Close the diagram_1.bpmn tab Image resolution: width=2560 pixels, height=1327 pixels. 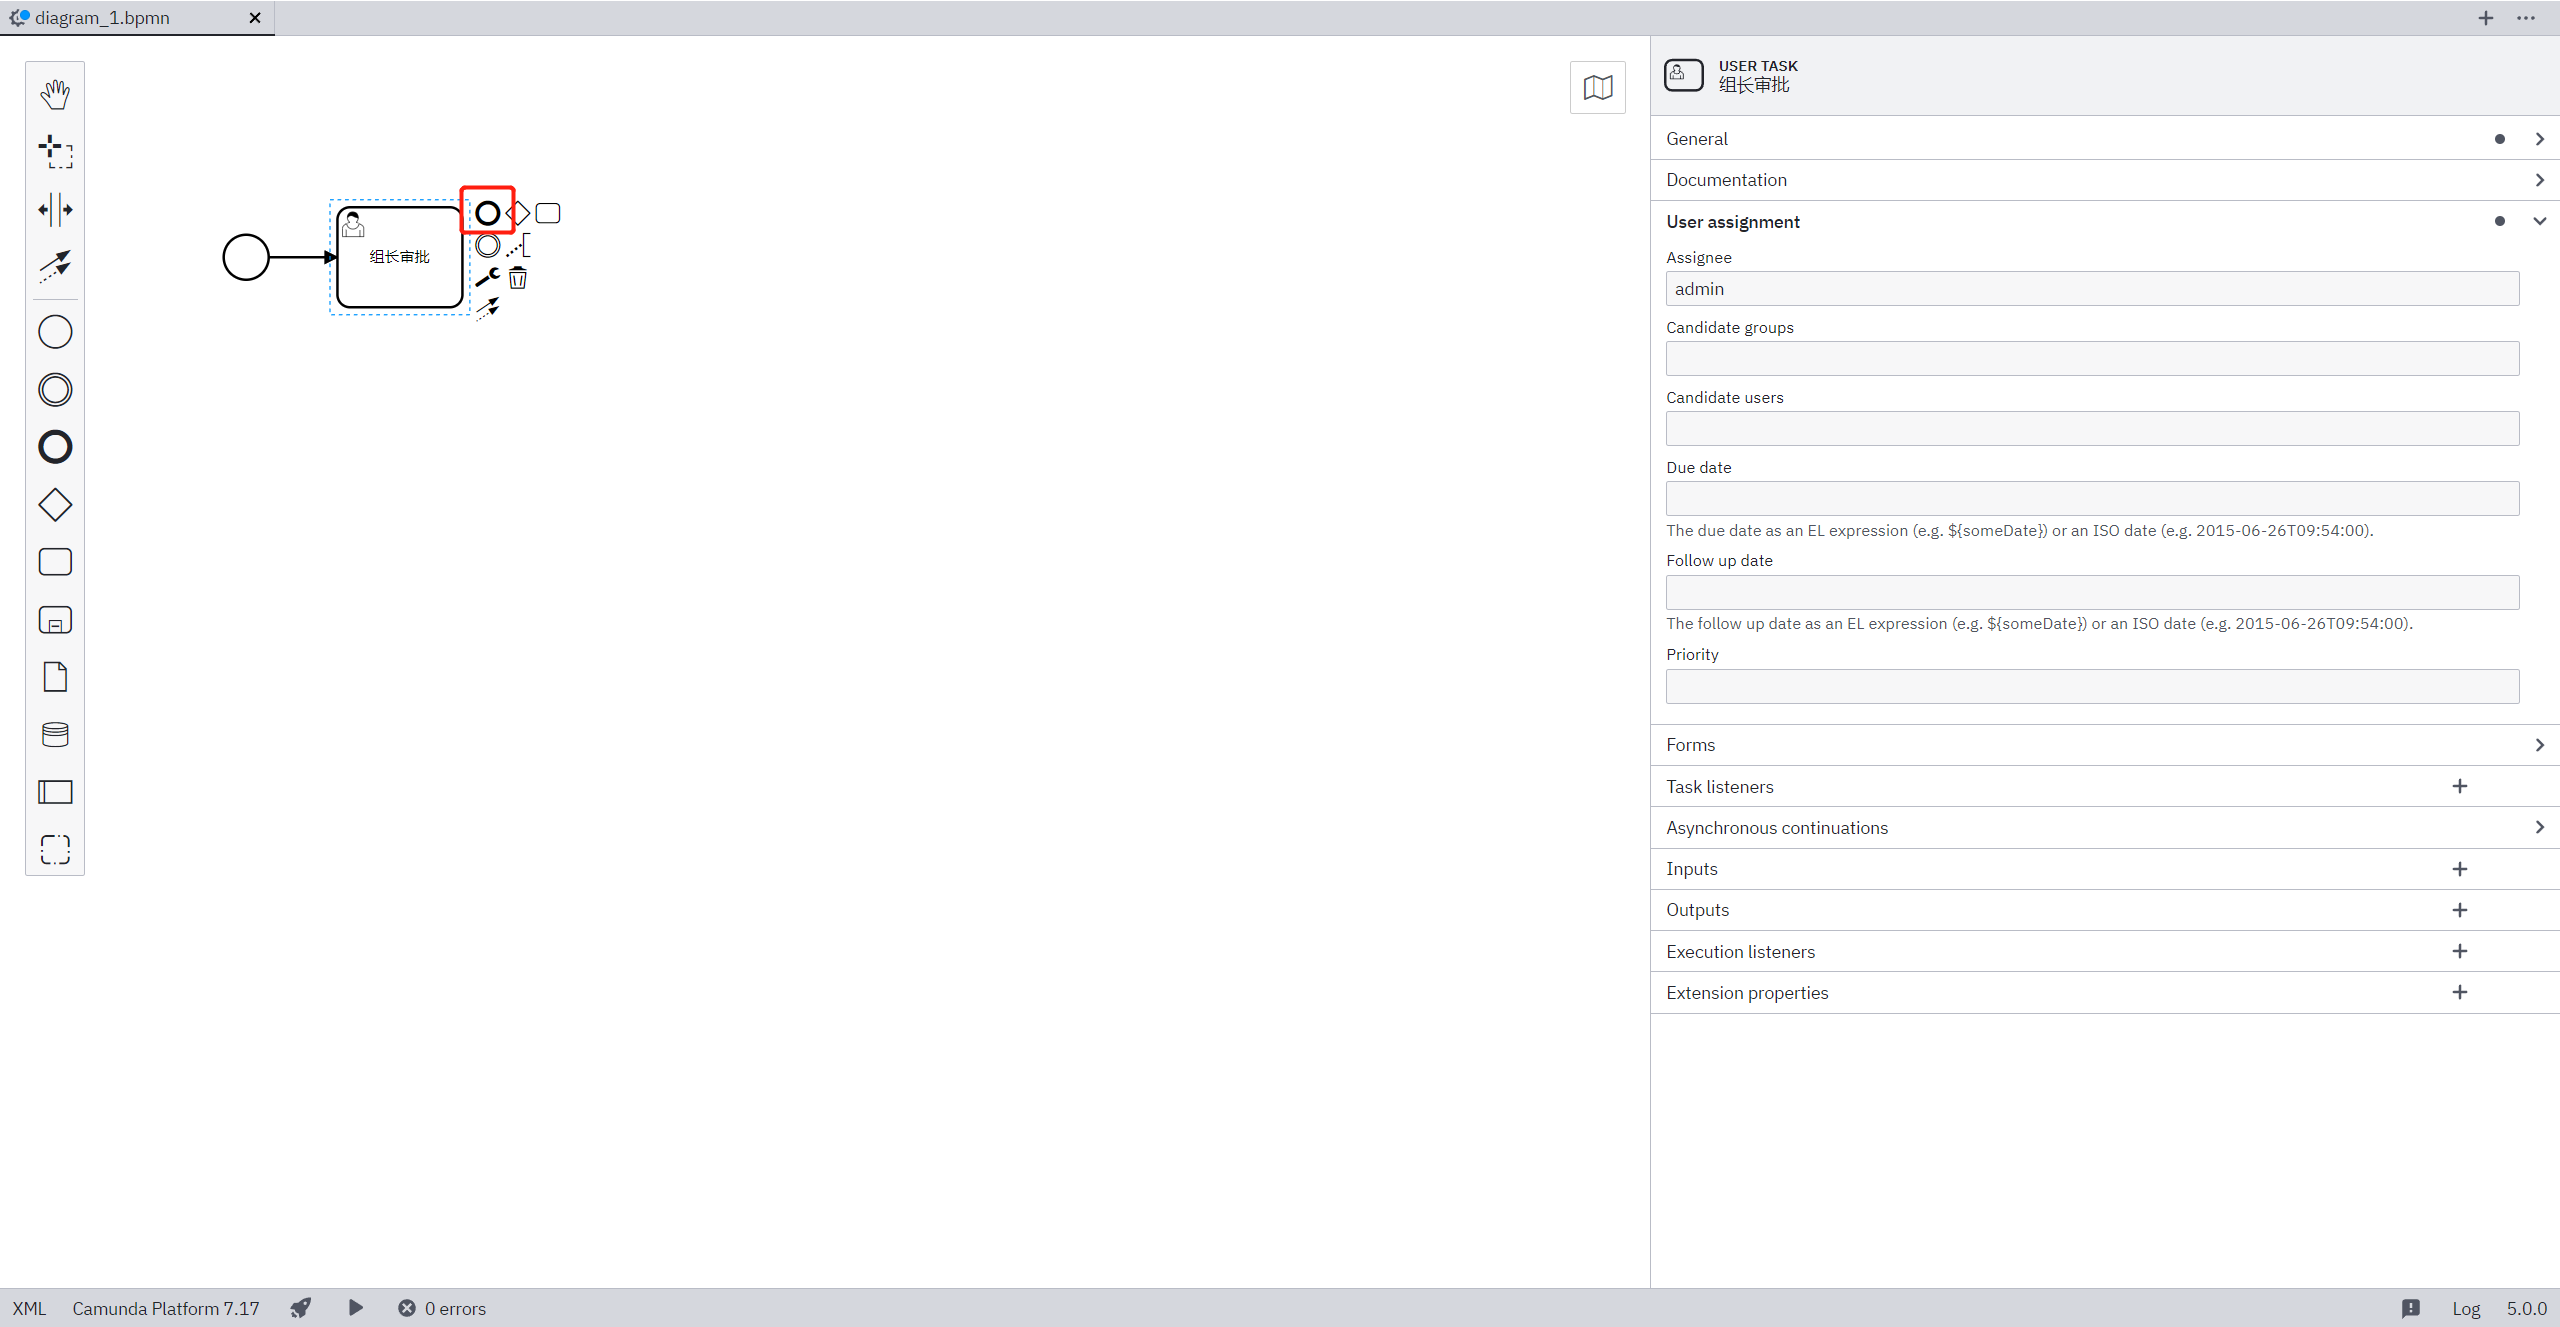(255, 18)
